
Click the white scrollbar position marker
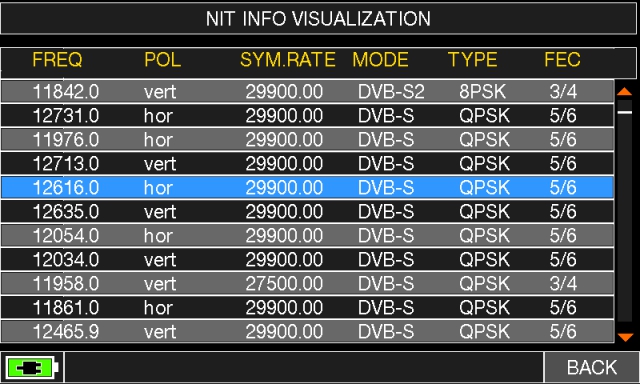click(x=624, y=112)
